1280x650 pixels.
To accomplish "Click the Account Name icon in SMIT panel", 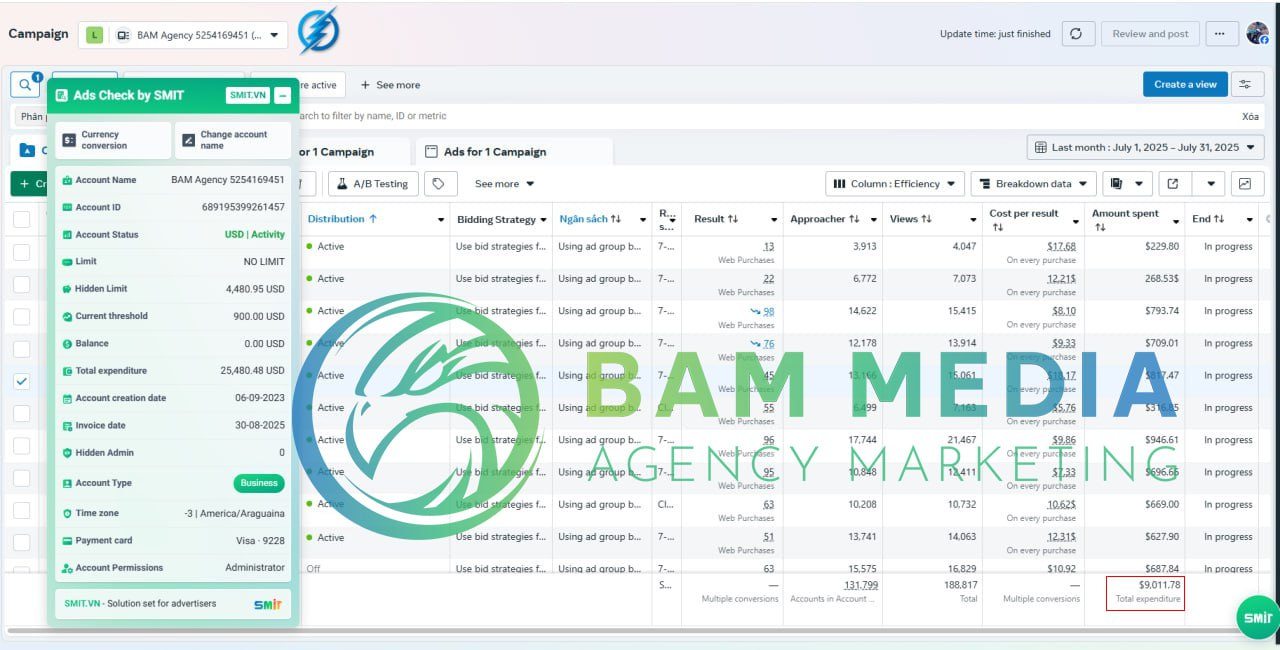I will point(67,180).
